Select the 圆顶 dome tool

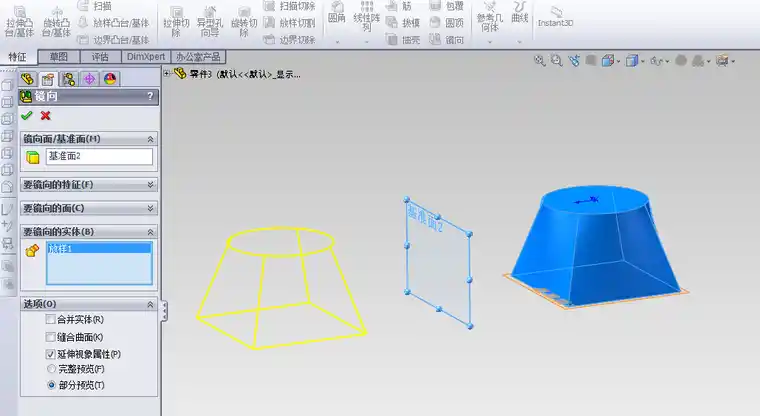tap(447, 23)
